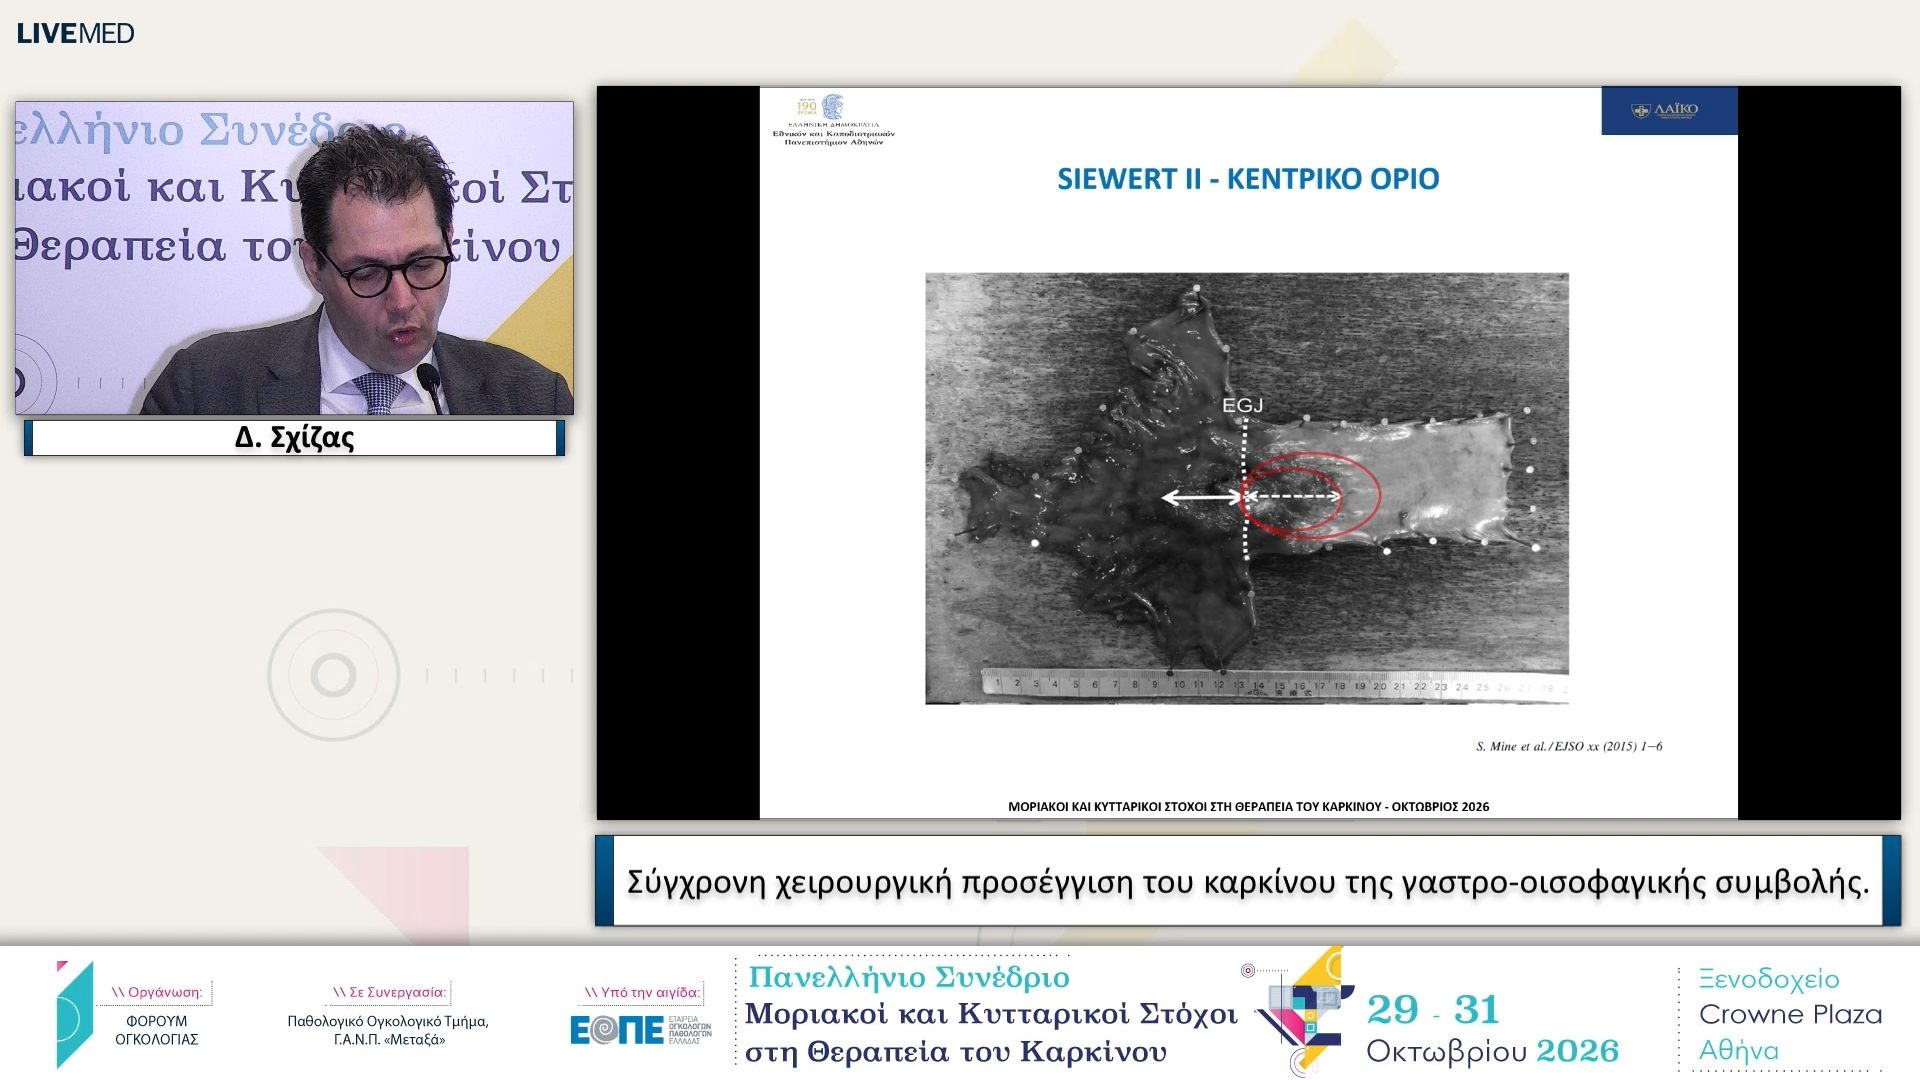Click 'Μοριακοί και Κυτταρικοί Στόχοι' banner line
This screenshot has width=1920, height=1080.
point(991,1014)
